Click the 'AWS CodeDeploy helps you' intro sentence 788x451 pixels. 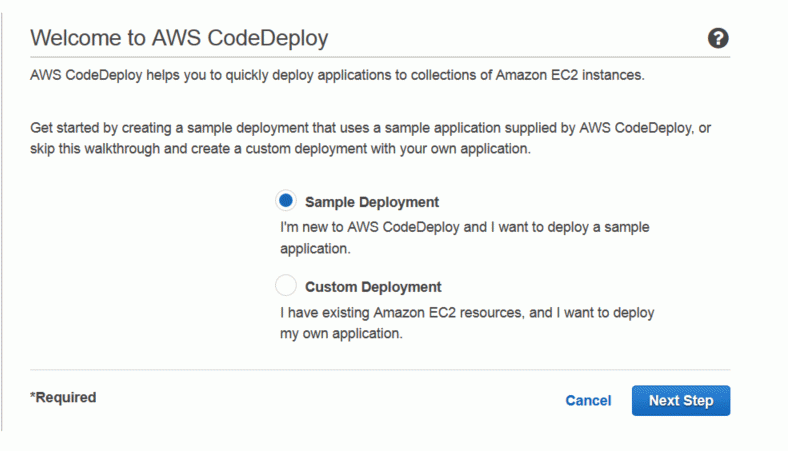(x=337, y=75)
